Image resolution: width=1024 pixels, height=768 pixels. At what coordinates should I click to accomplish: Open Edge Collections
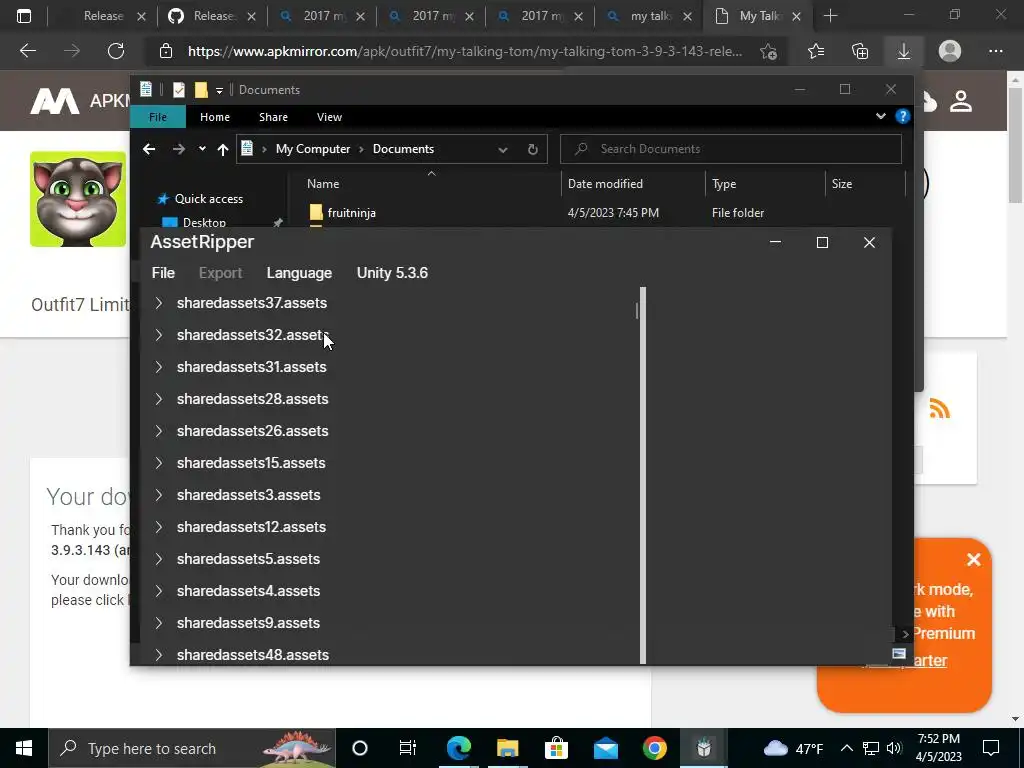(x=860, y=51)
